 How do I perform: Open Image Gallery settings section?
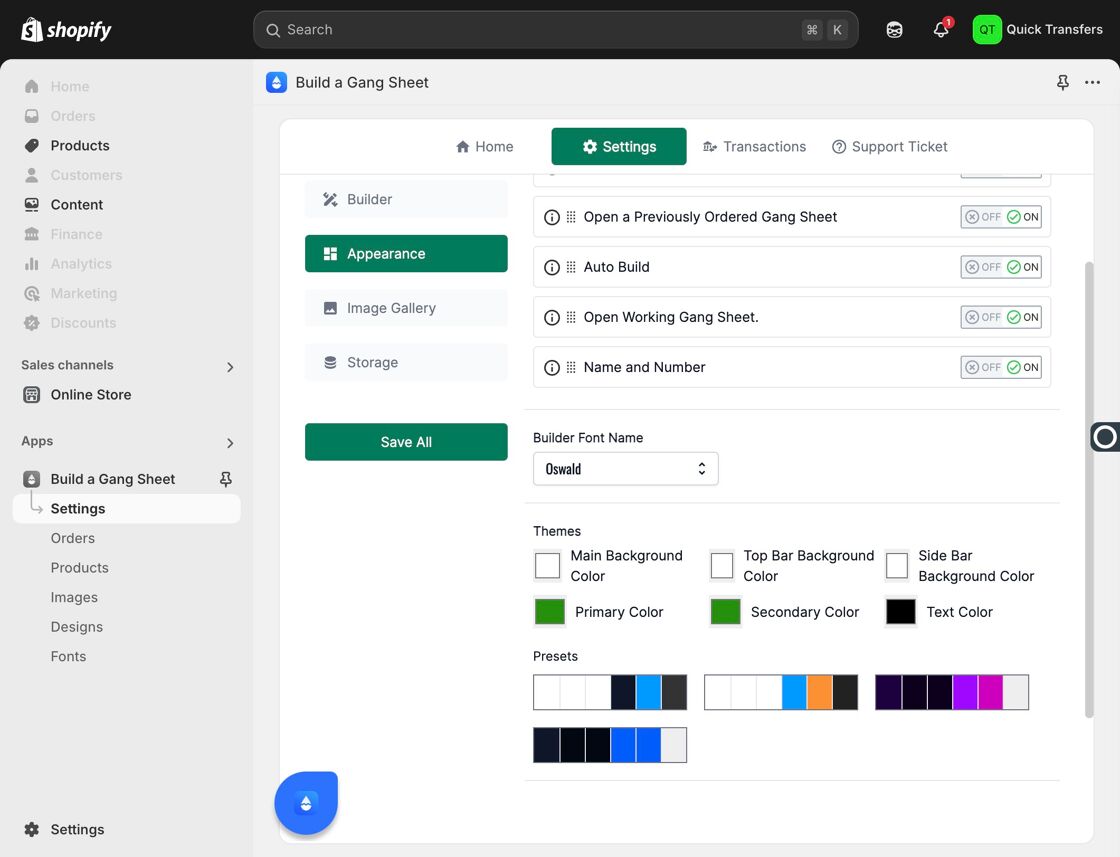pyautogui.click(x=406, y=308)
